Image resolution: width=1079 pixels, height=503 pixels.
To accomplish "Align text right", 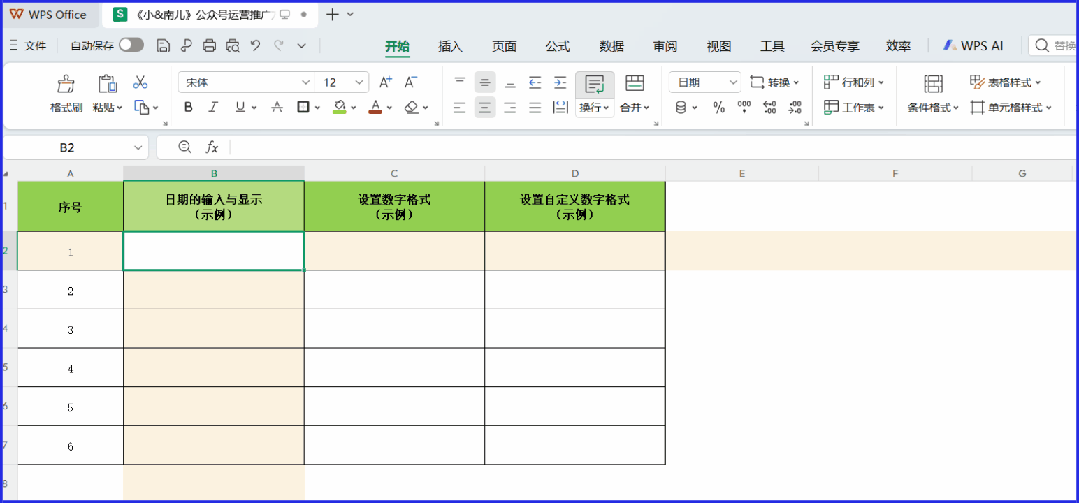I will 510,107.
